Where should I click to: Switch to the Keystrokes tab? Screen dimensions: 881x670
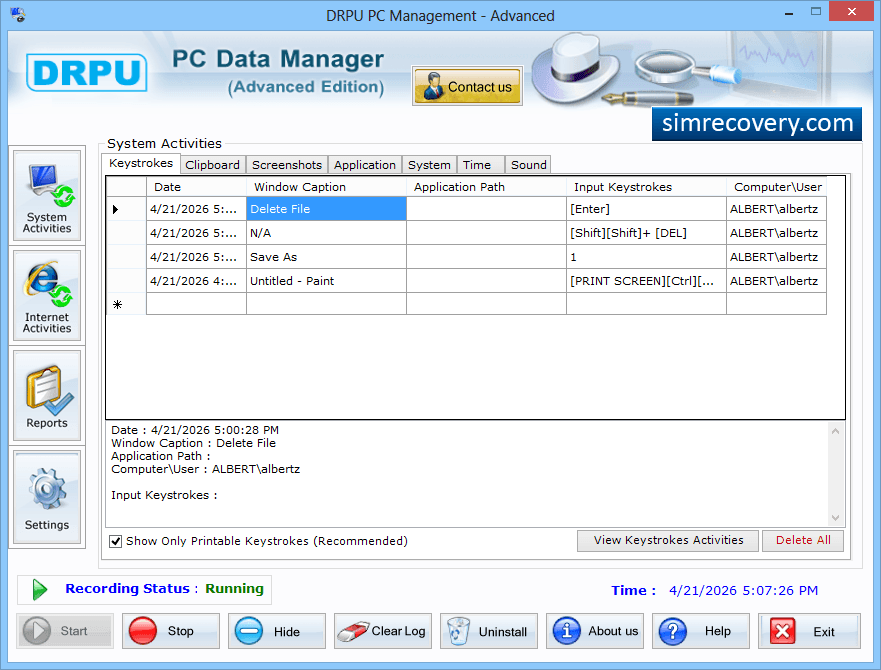(x=141, y=164)
